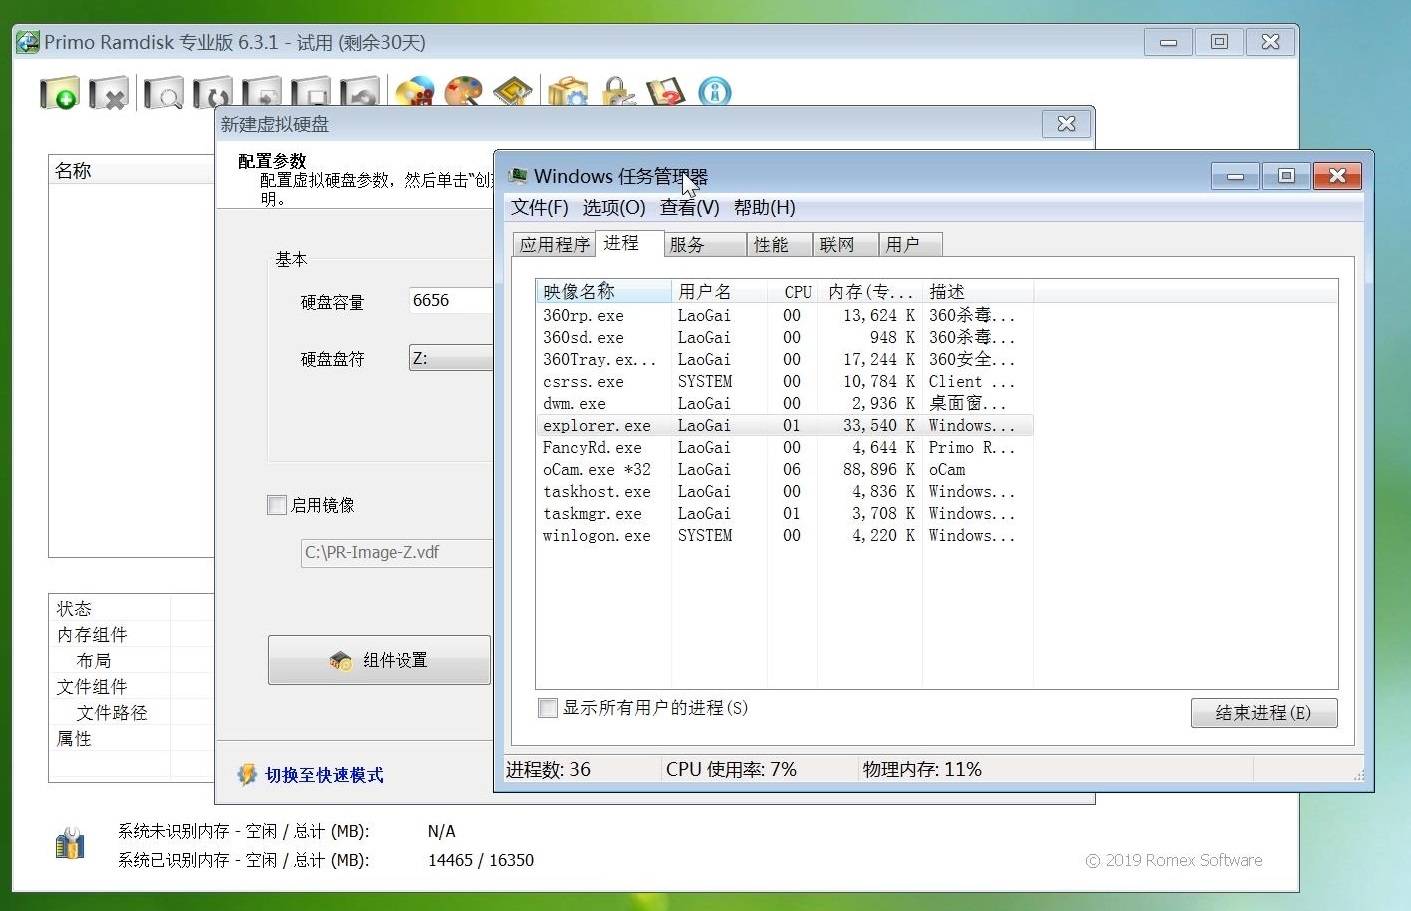The height and width of the screenshot is (911, 1411).
Task: Enable the 启用镜像 checkbox
Action: [277, 505]
